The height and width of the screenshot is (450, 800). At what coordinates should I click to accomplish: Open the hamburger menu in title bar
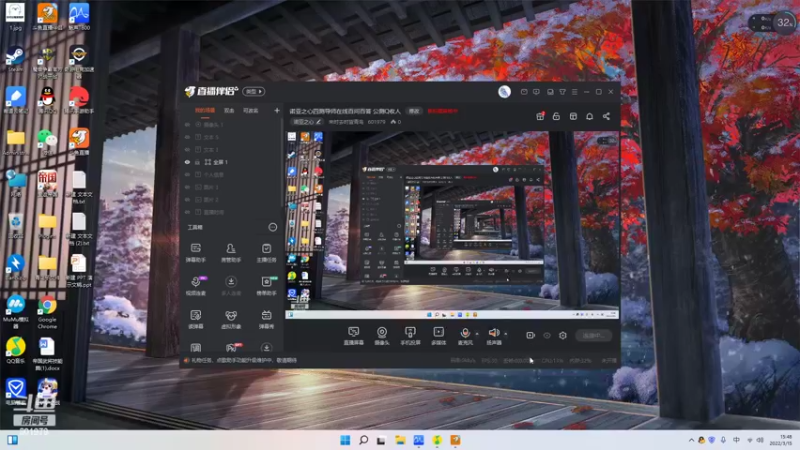click(x=574, y=92)
